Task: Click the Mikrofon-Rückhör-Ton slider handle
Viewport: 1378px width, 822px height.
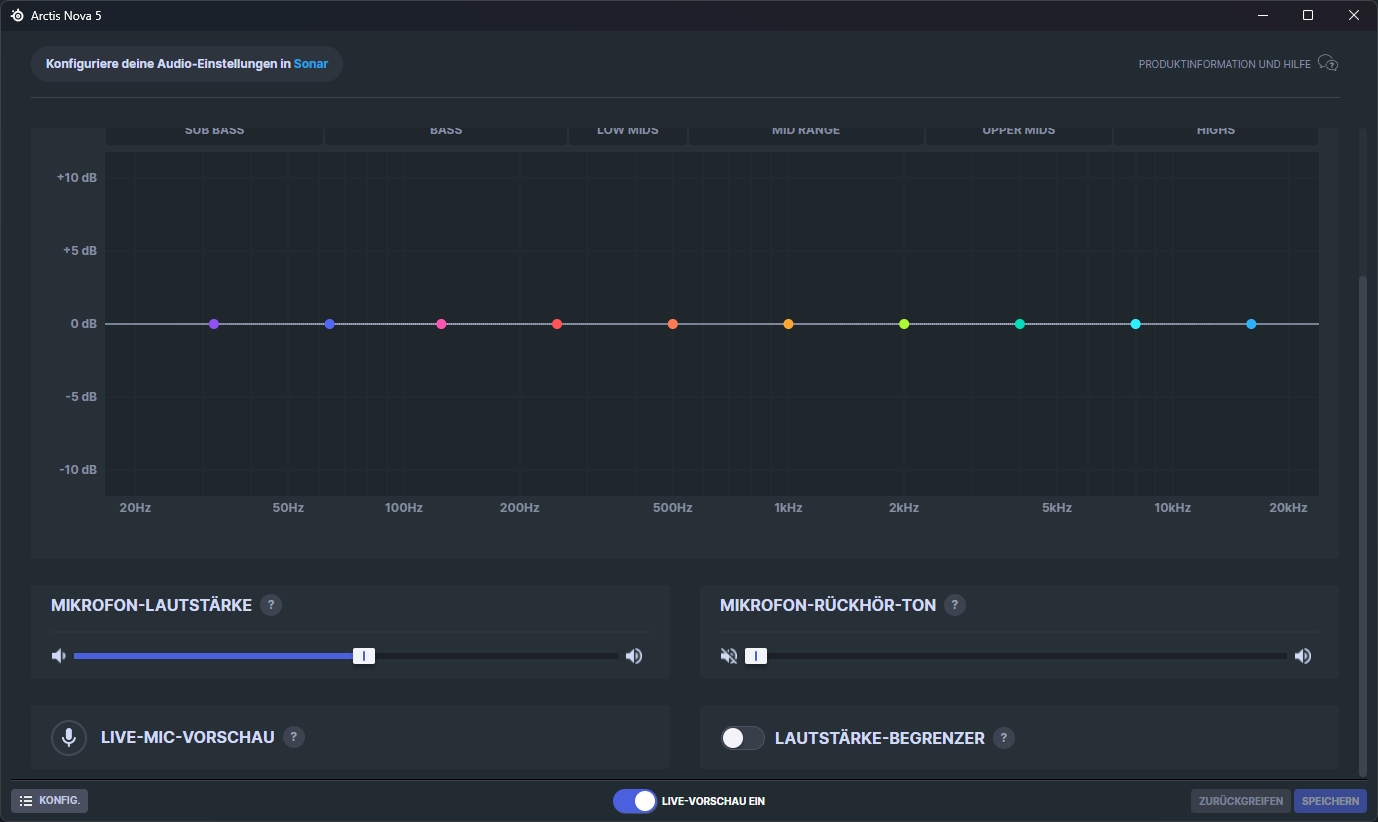Action: pos(756,656)
